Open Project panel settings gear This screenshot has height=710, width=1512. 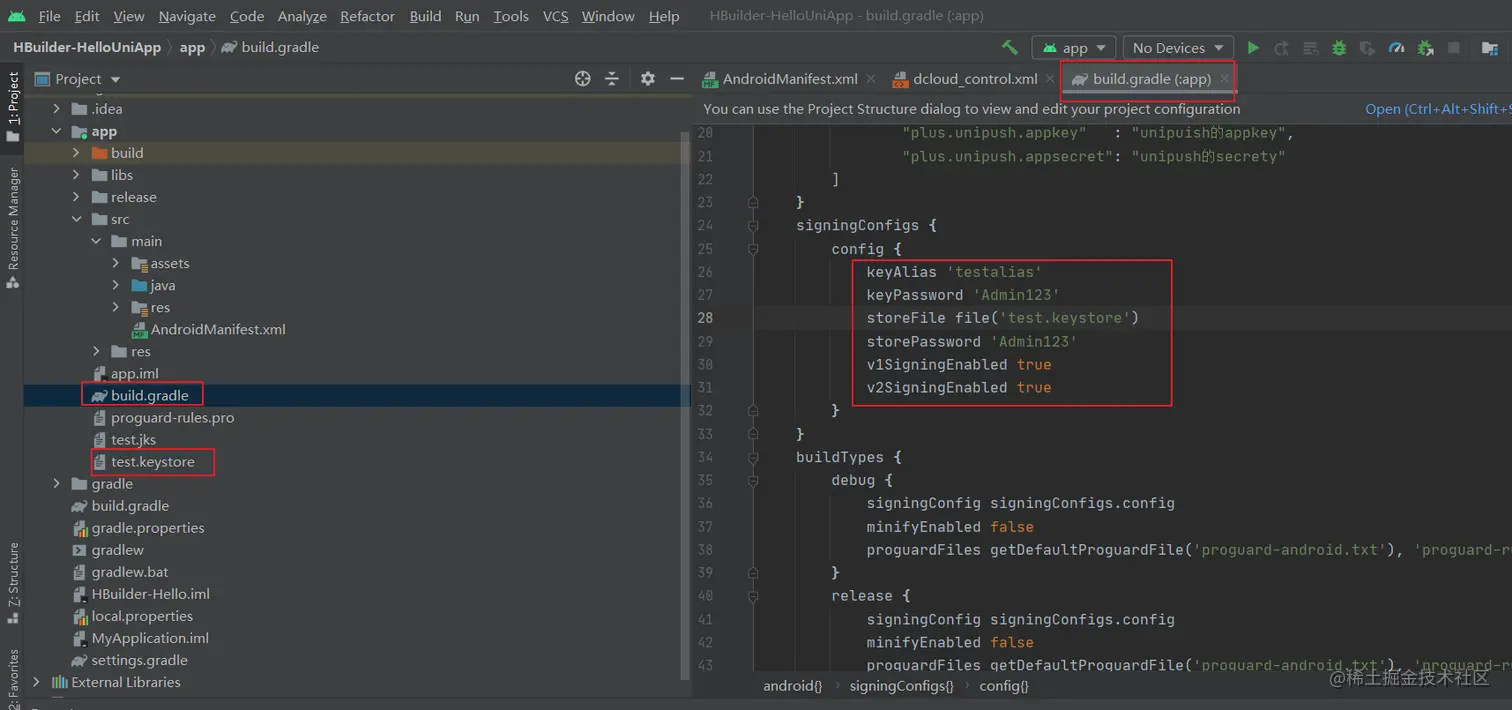pyautogui.click(x=648, y=78)
